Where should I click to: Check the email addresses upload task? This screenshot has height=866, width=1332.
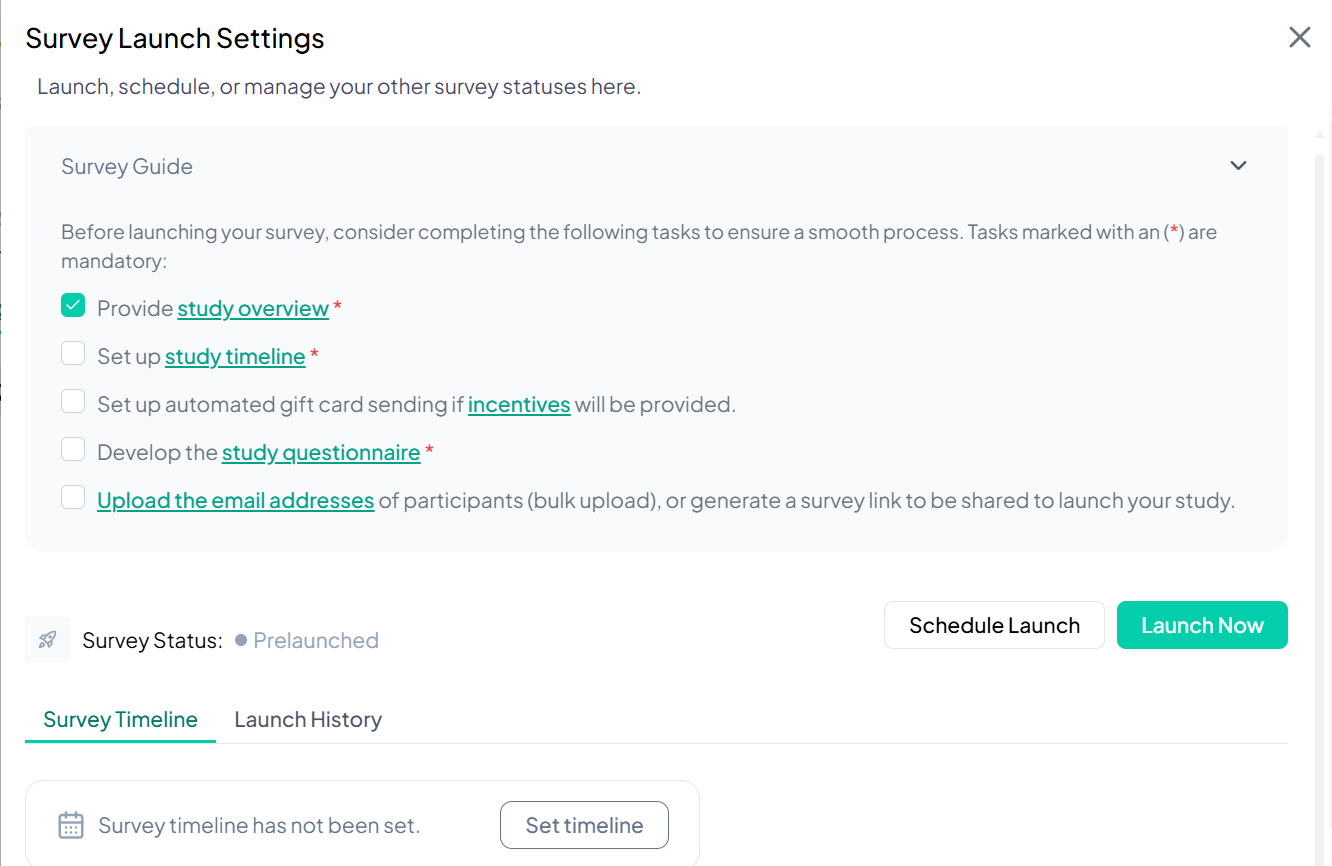[x=73, y=497]
